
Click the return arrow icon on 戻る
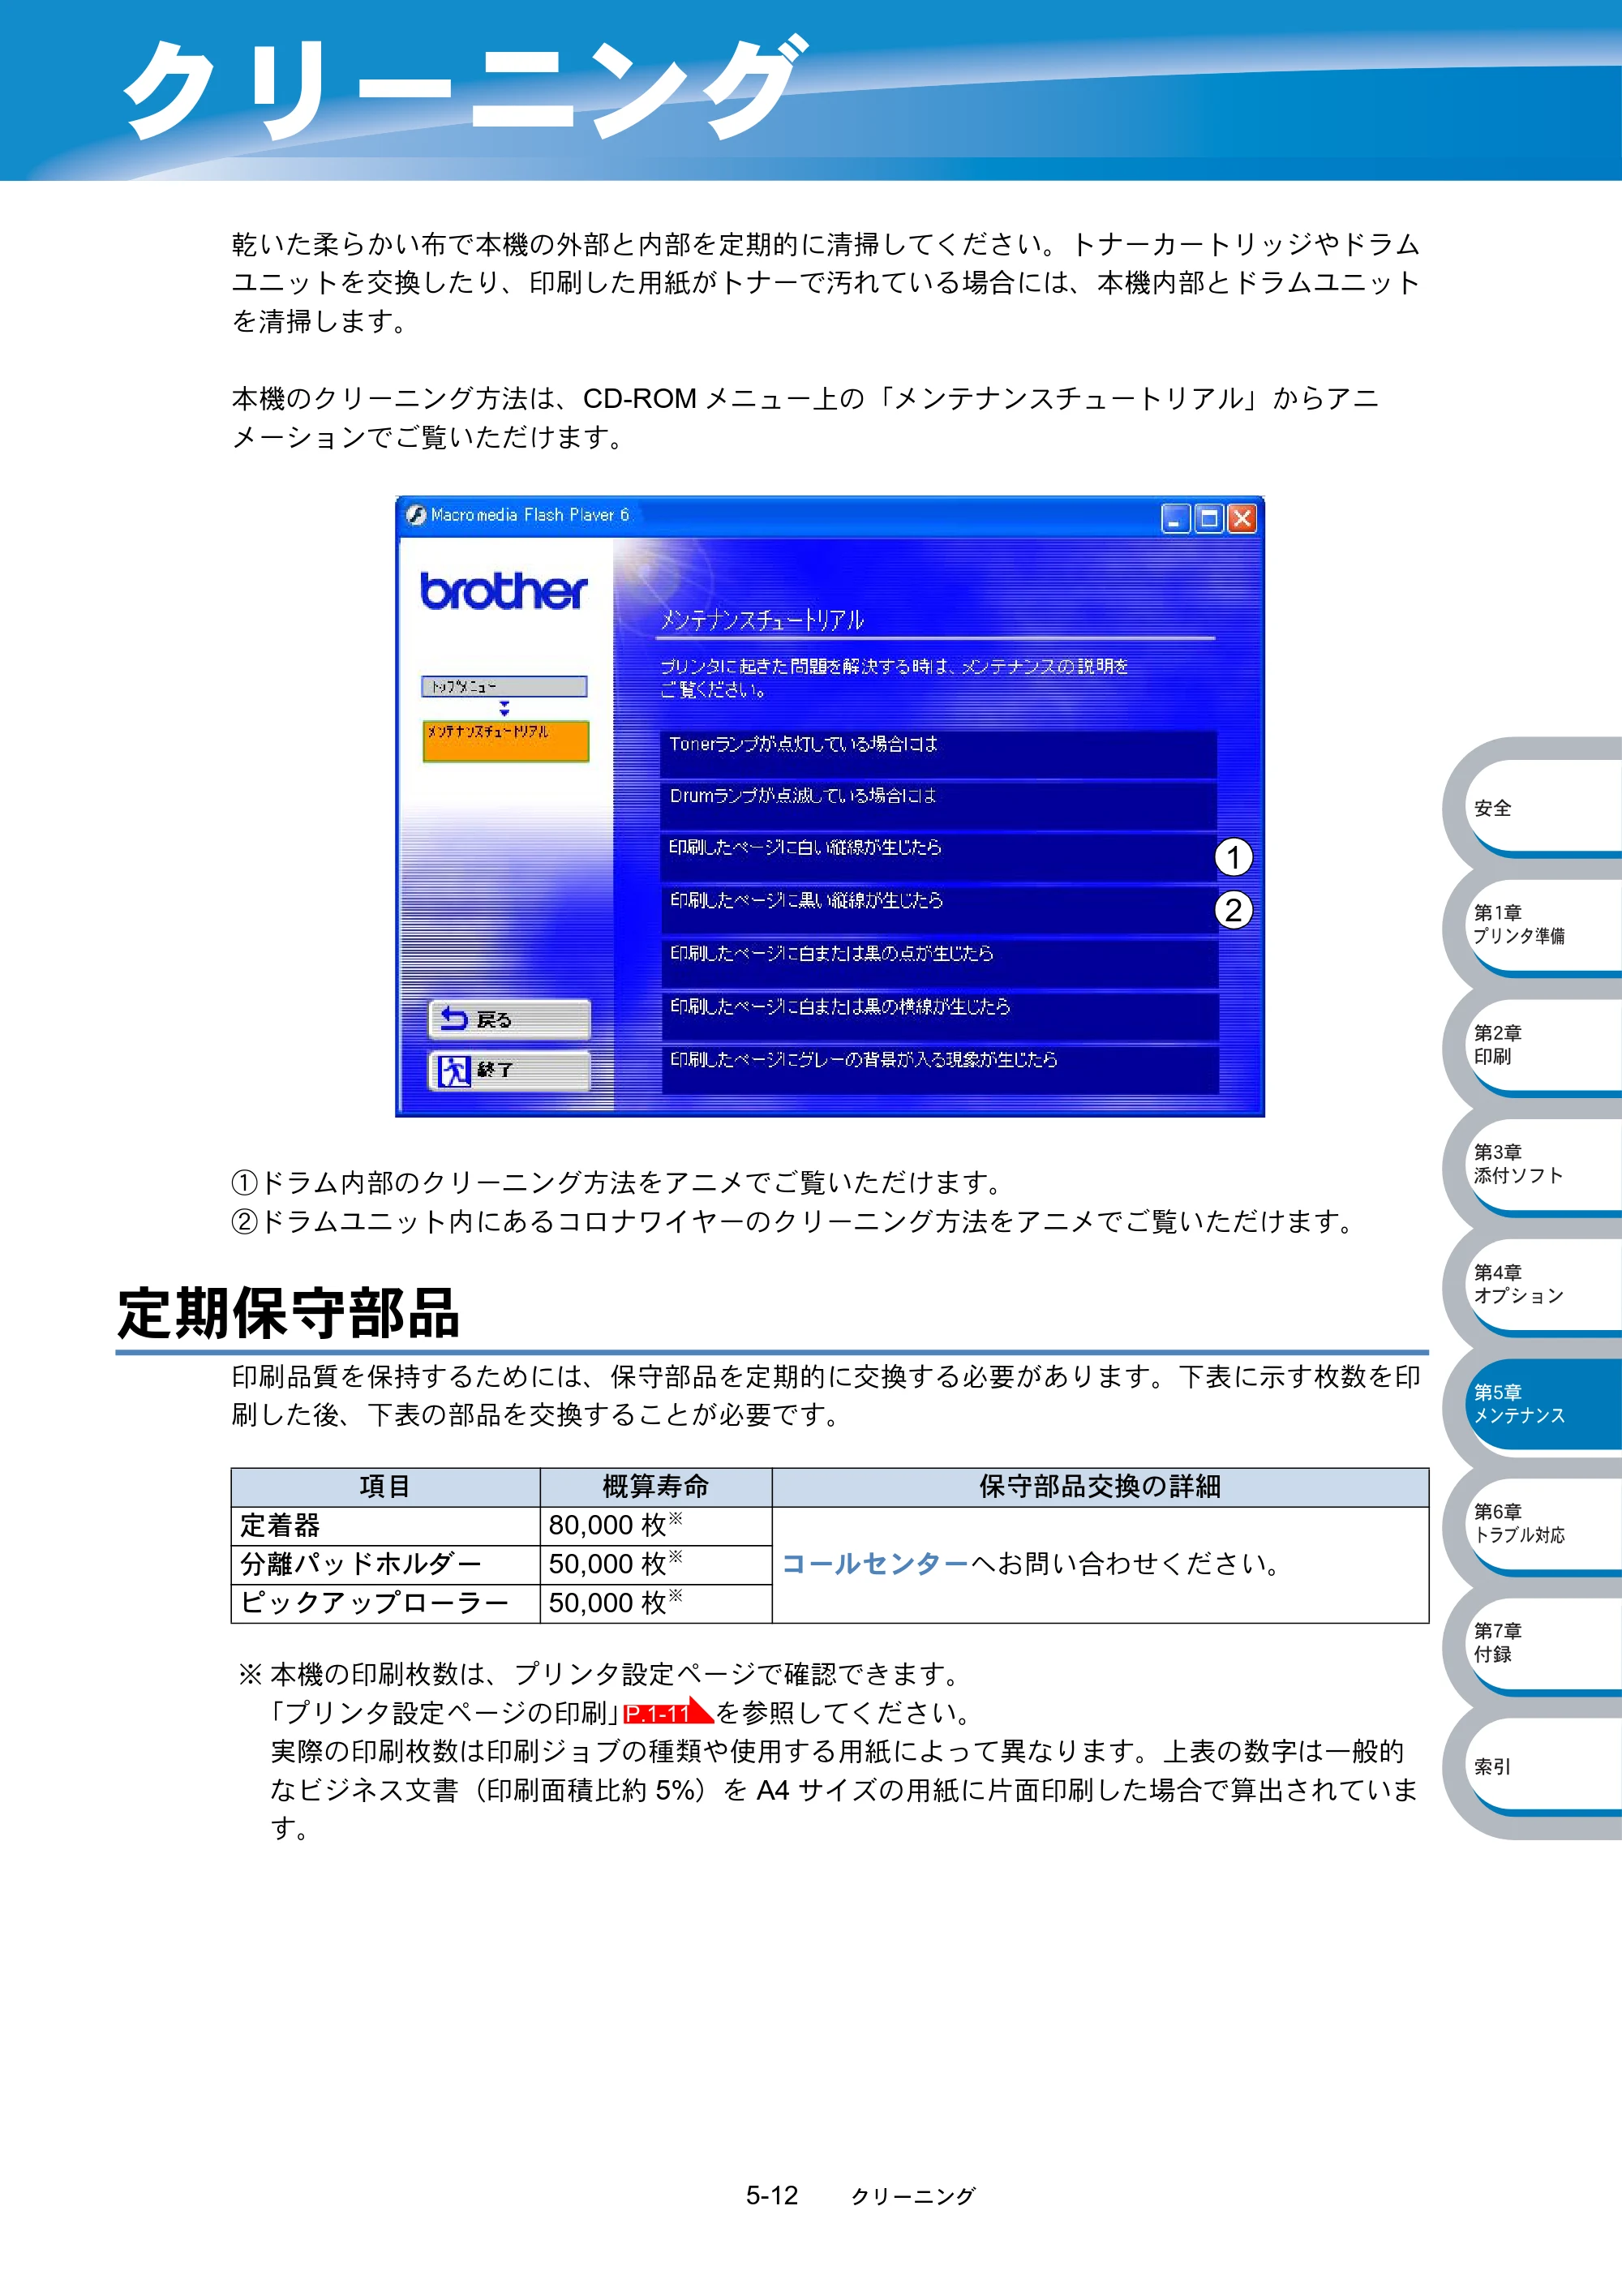pyautogui.click(x=454, y=1018)
